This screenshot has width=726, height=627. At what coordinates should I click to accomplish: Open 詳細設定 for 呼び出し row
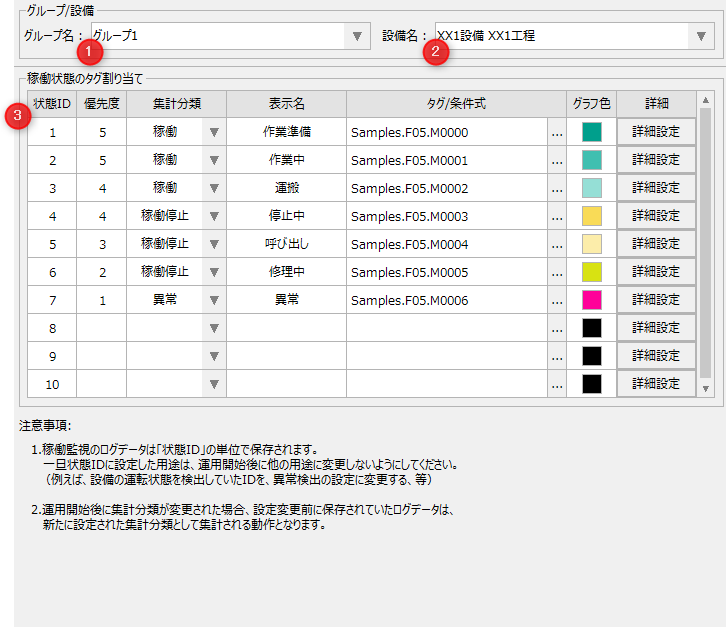pyautogui.click(x=656, y=244)
